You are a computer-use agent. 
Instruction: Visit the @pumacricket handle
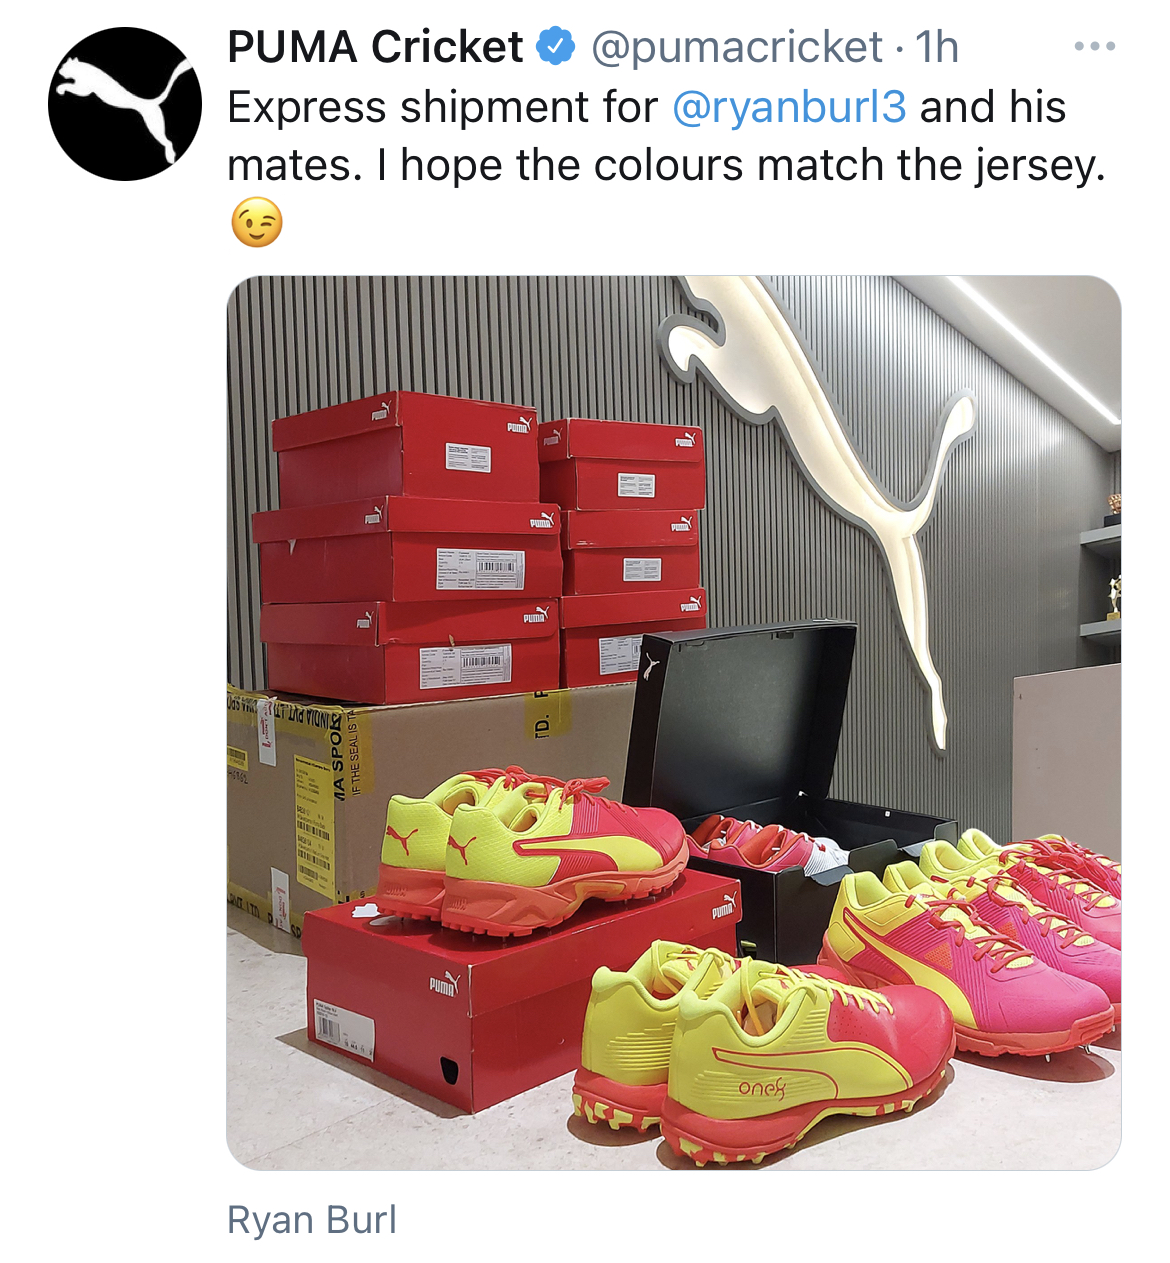point(737,47)
